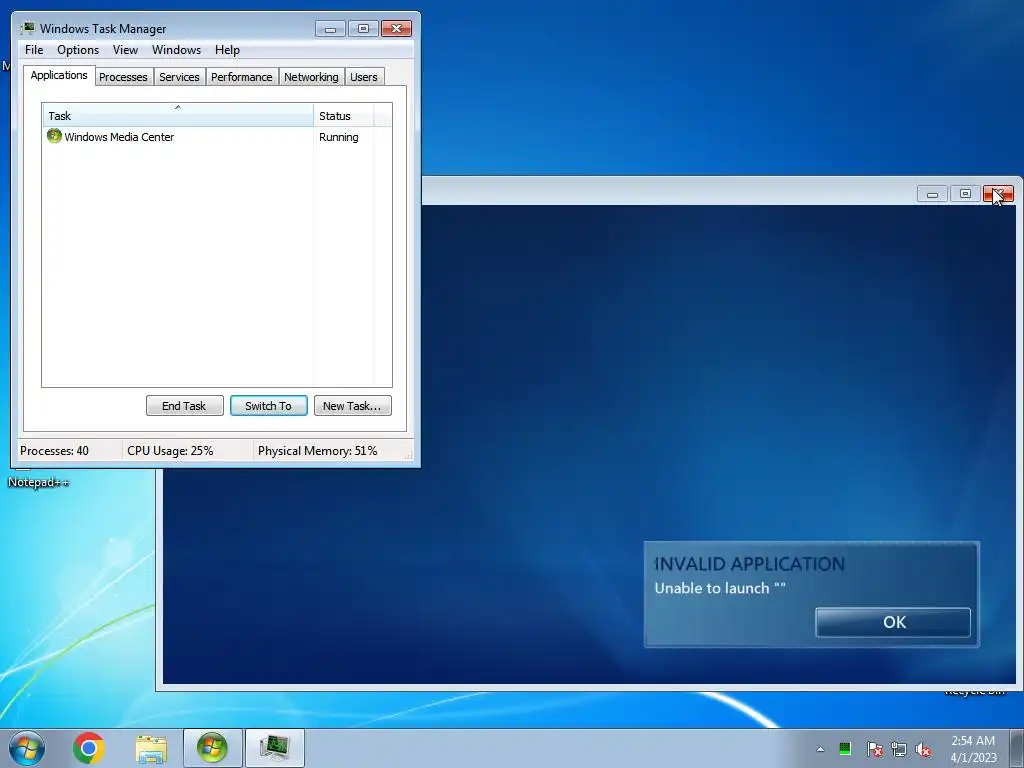Screen dimensions: 1024x768
Task: Click the Running status cell
Action: tap(338, 137)
